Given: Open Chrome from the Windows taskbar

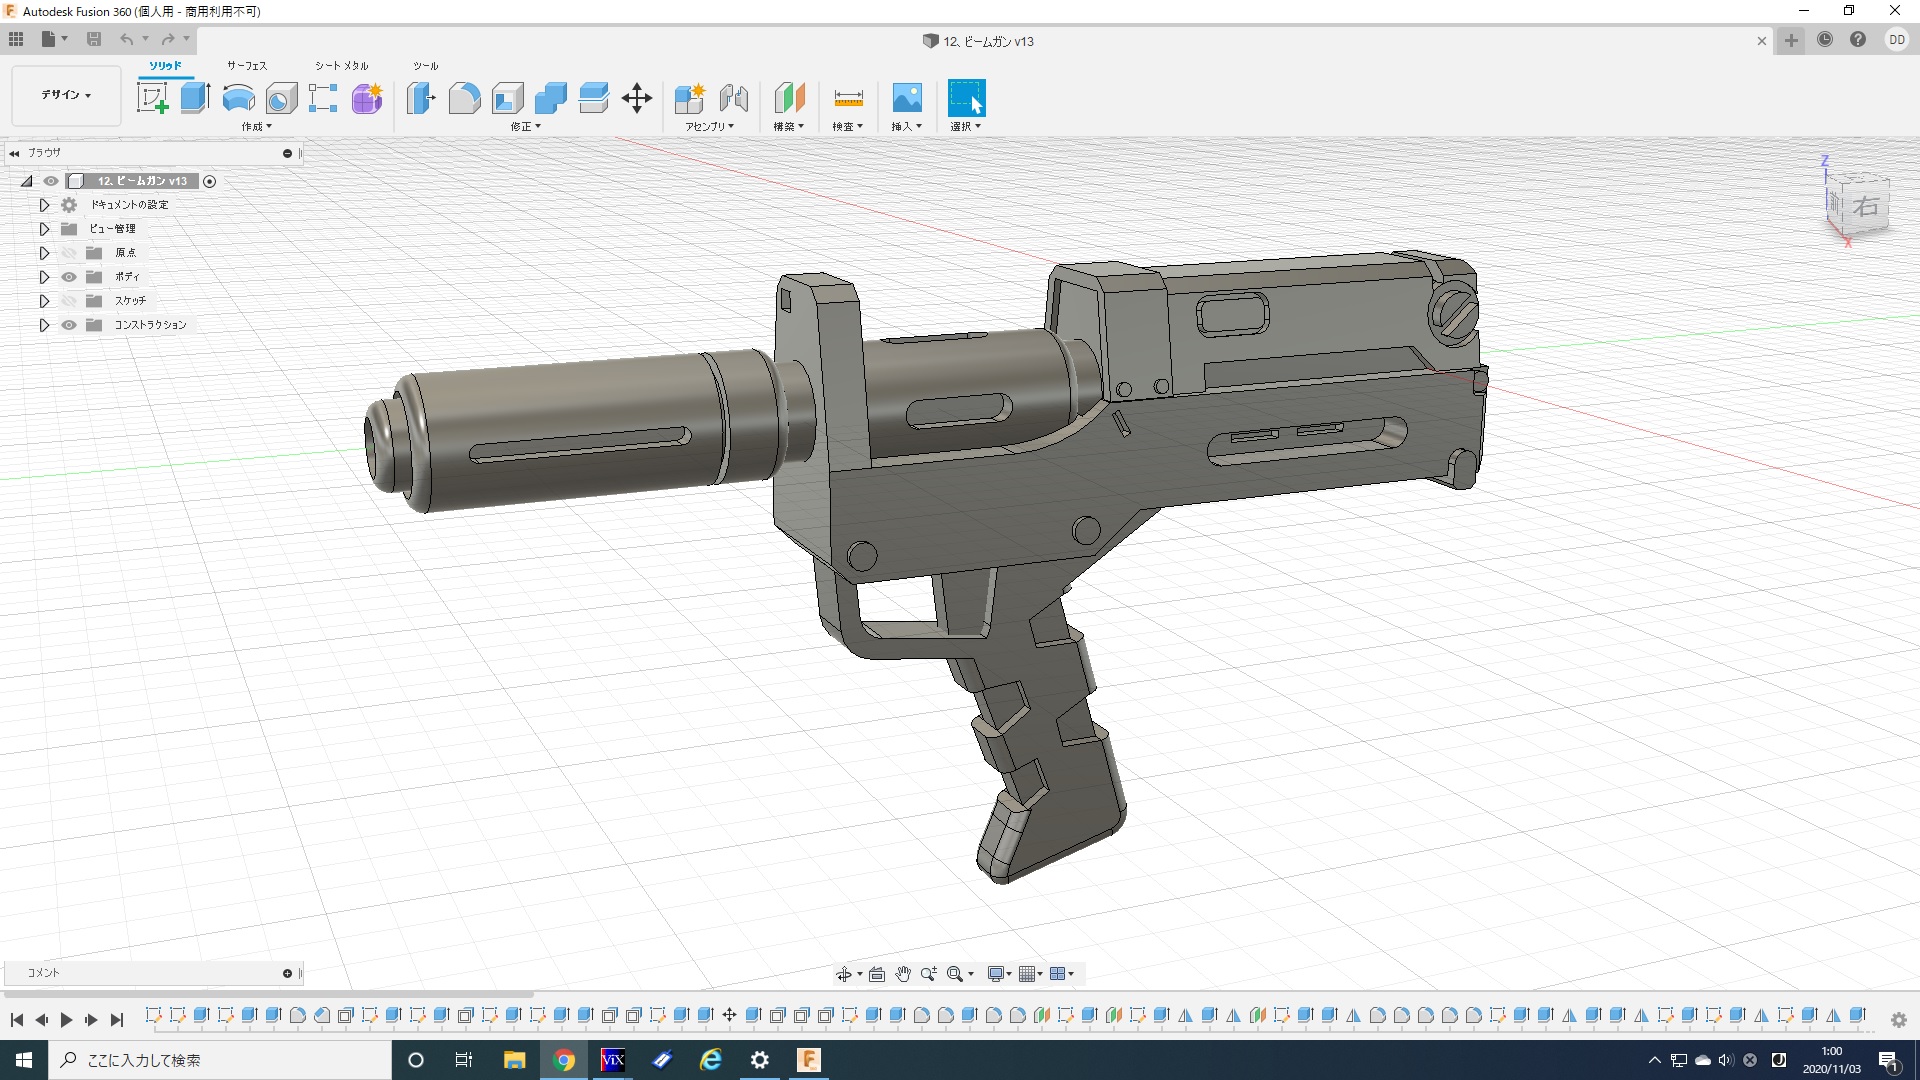Looking at the screenshot, I should [x=564, y=1060].
